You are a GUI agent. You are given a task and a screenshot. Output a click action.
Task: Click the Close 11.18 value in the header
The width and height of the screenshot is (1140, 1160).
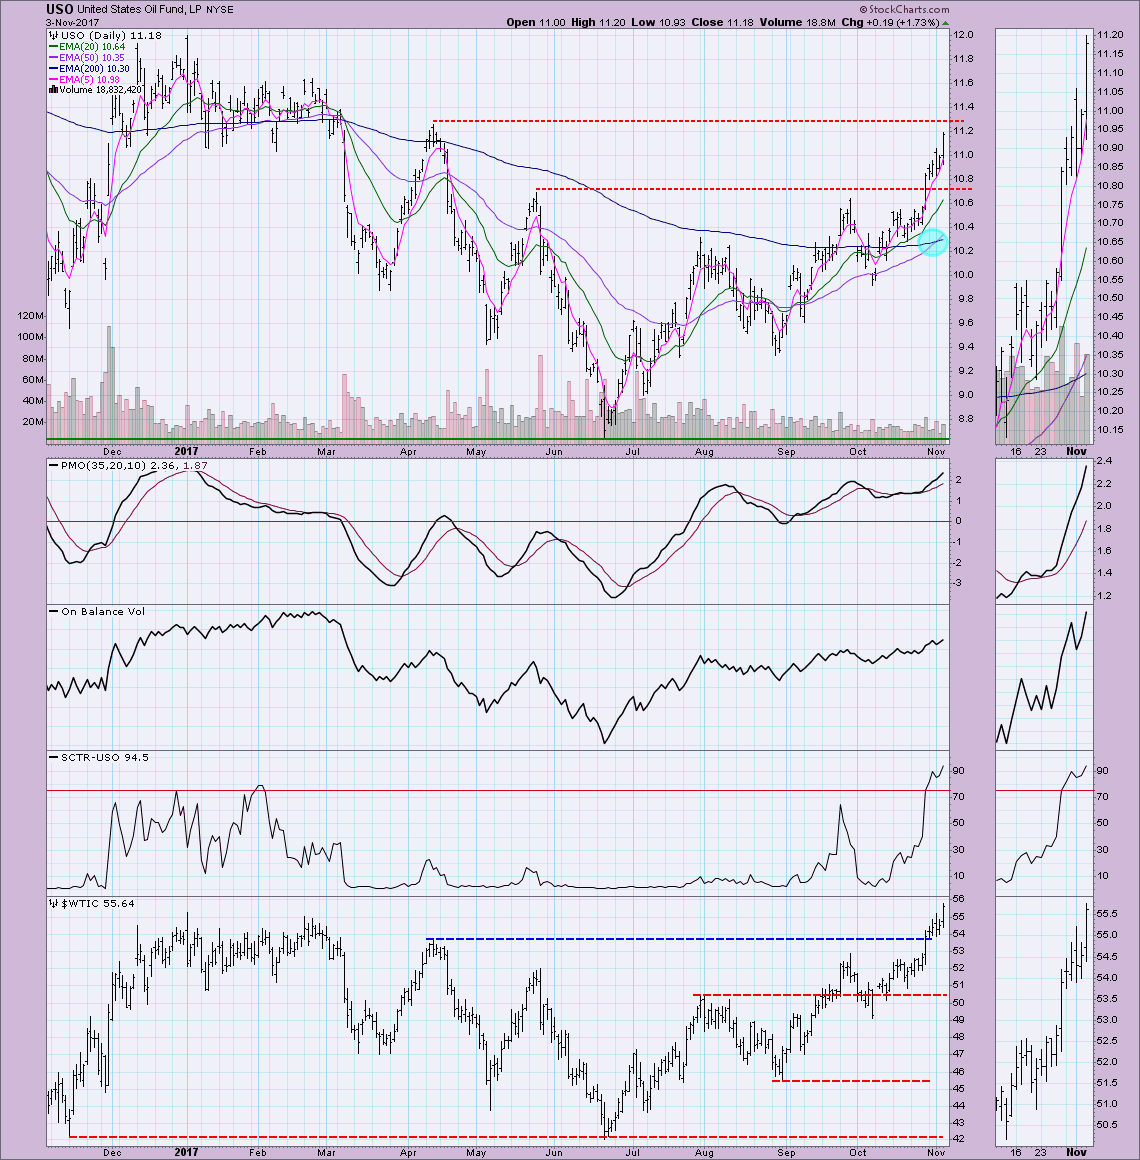click(x=722, y=22)
